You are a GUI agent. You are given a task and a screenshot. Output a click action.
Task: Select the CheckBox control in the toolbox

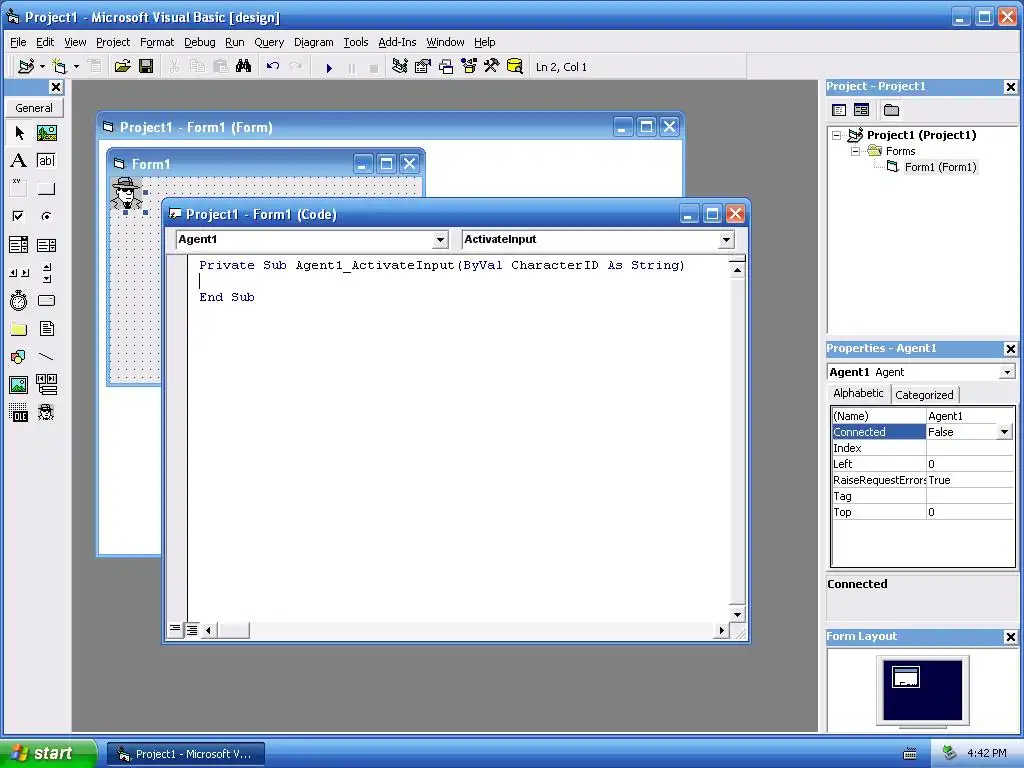click(19, 216)
